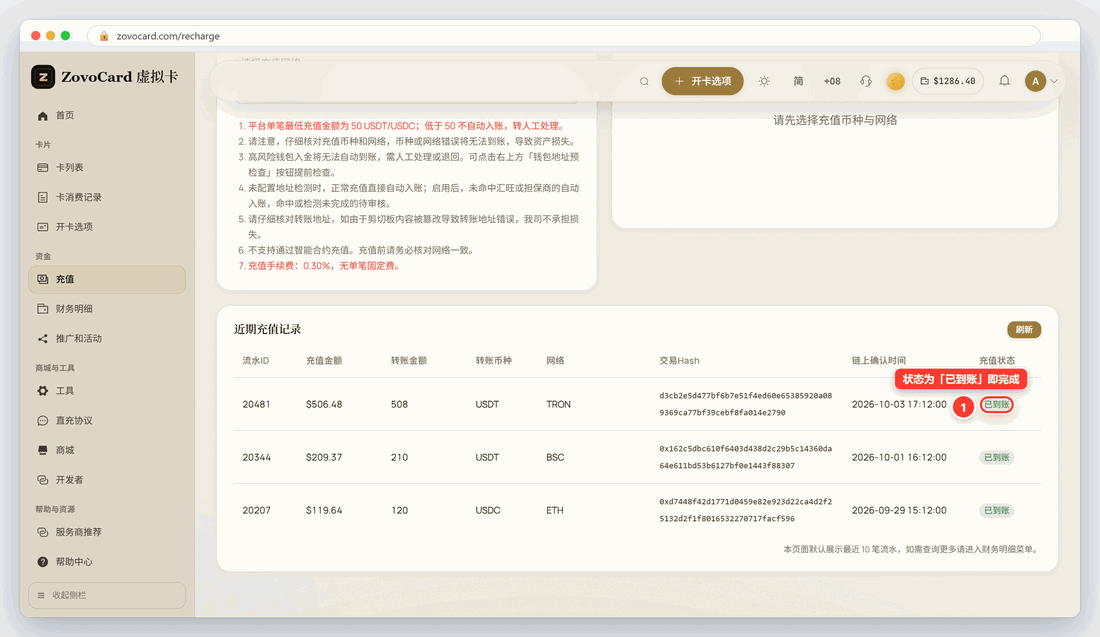Open 帮助中心 help center

click(107, 561)
